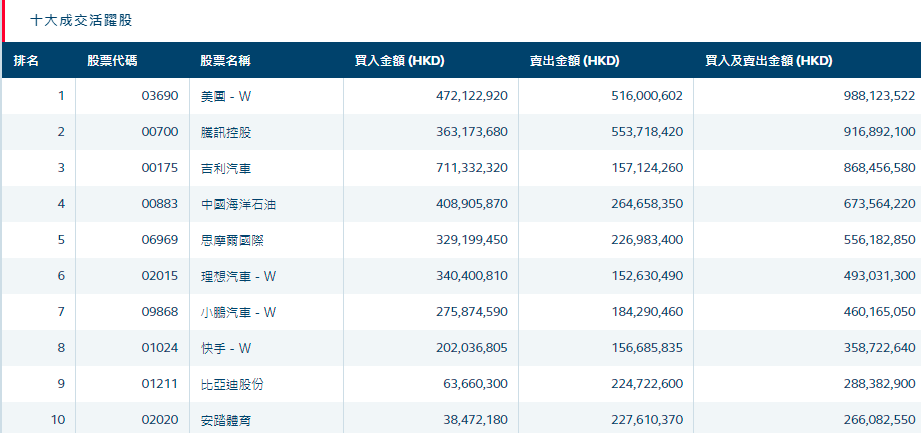Screen dimensions: 921x433
Task: Click the 排名 column header
Action: point(26,61)
